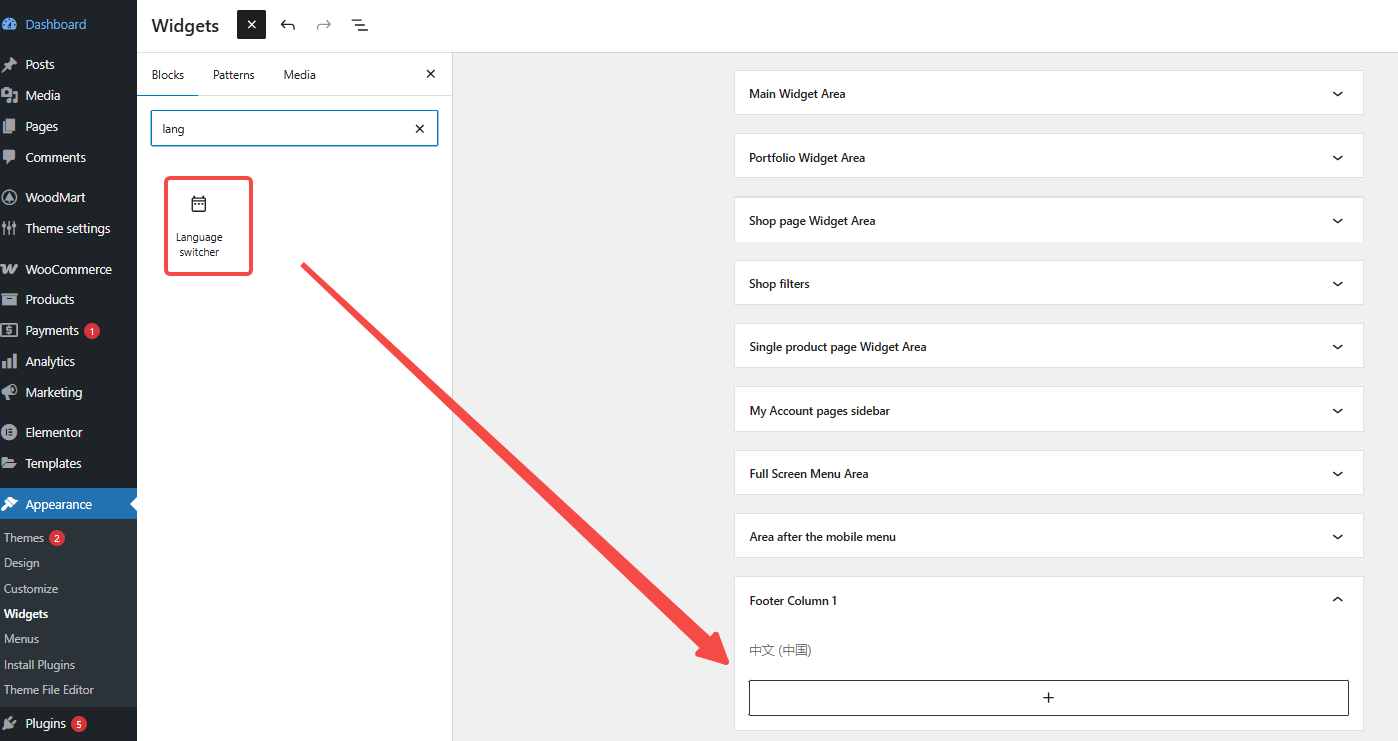Screen dimensions: 1398x741
Task: Expand the Full Screen Menu Area
Action: [1338, 474]
